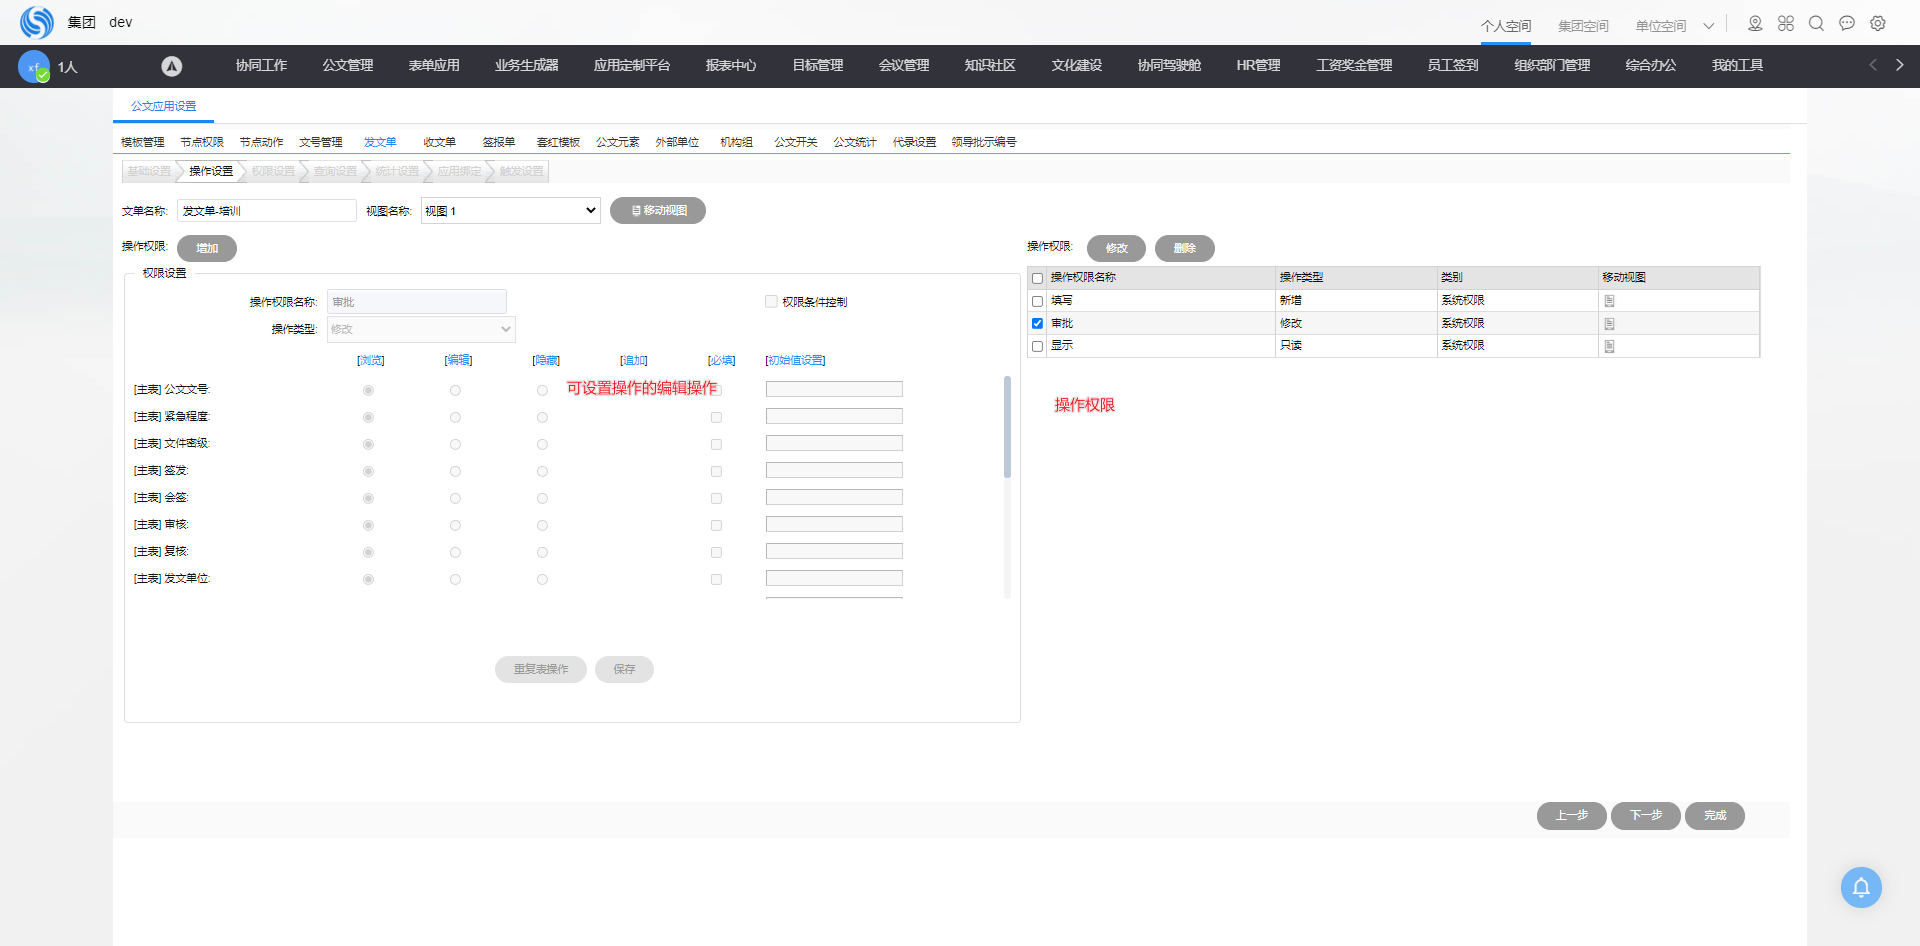1920x946 pixels.
Task: Open mobile view icon for 填写 row
Action: click(x=1609, y=301)
